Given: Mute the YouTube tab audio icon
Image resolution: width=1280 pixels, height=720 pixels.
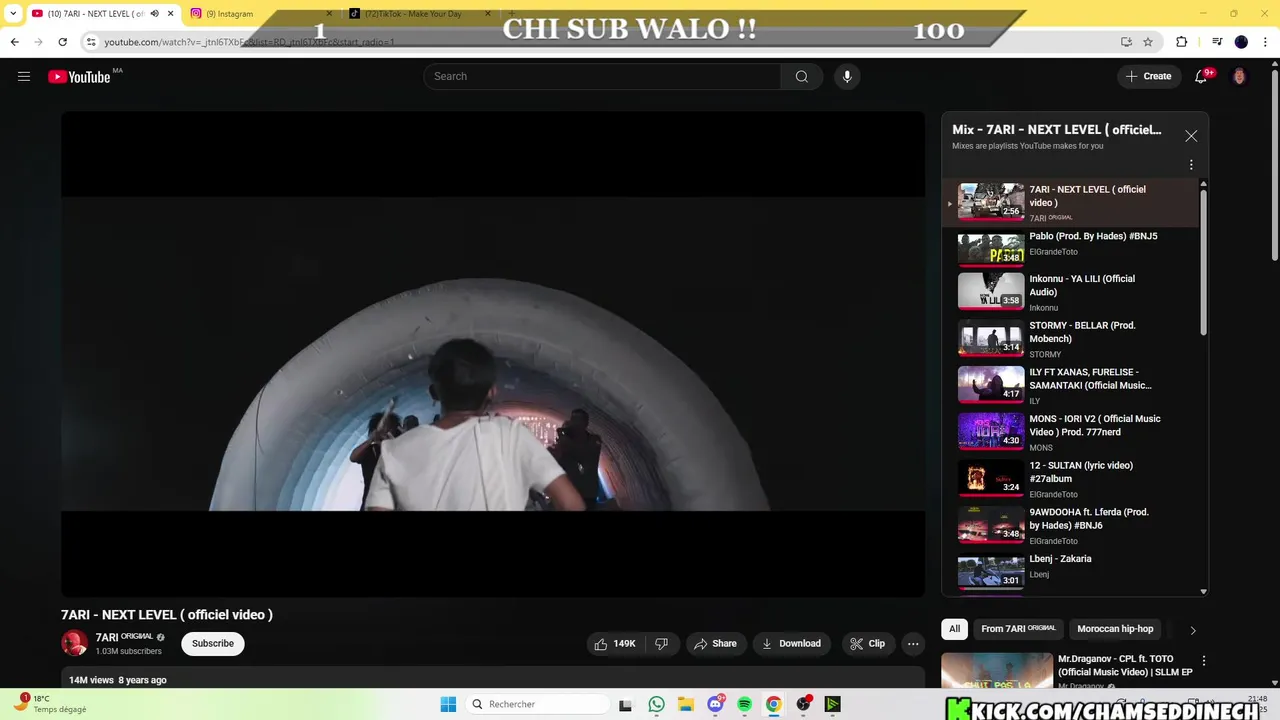Looking at the screenshot, I should click(x=154, y=14).
